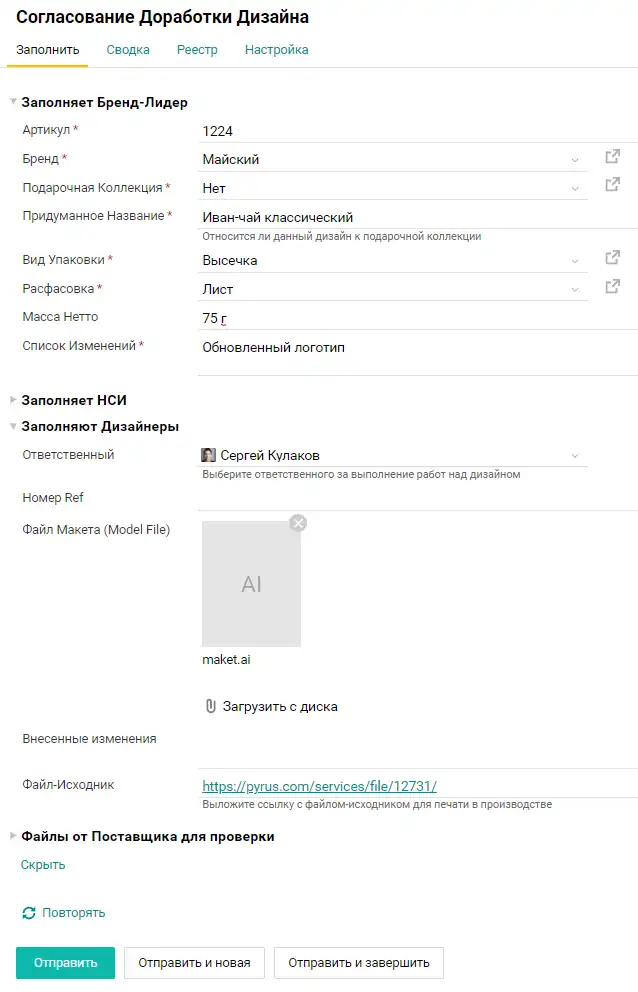Click the Повторять repeat icon
This screenshot has height=992, width=638.
(x=28, y=913)
